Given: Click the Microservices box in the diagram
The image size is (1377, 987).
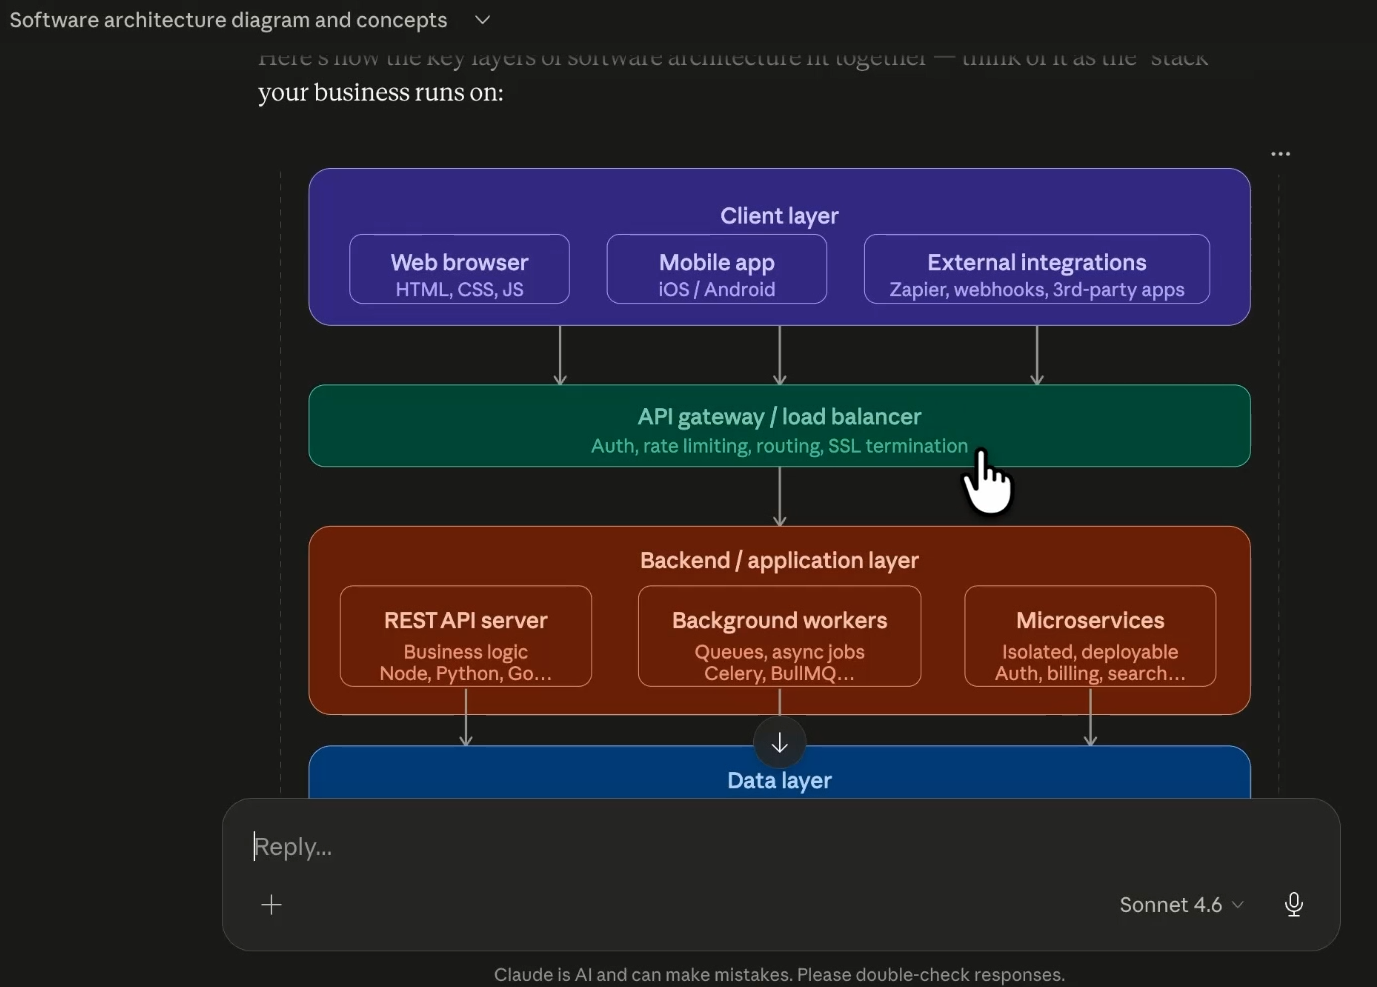Looking at the screenshot, I should (1089, 637).
